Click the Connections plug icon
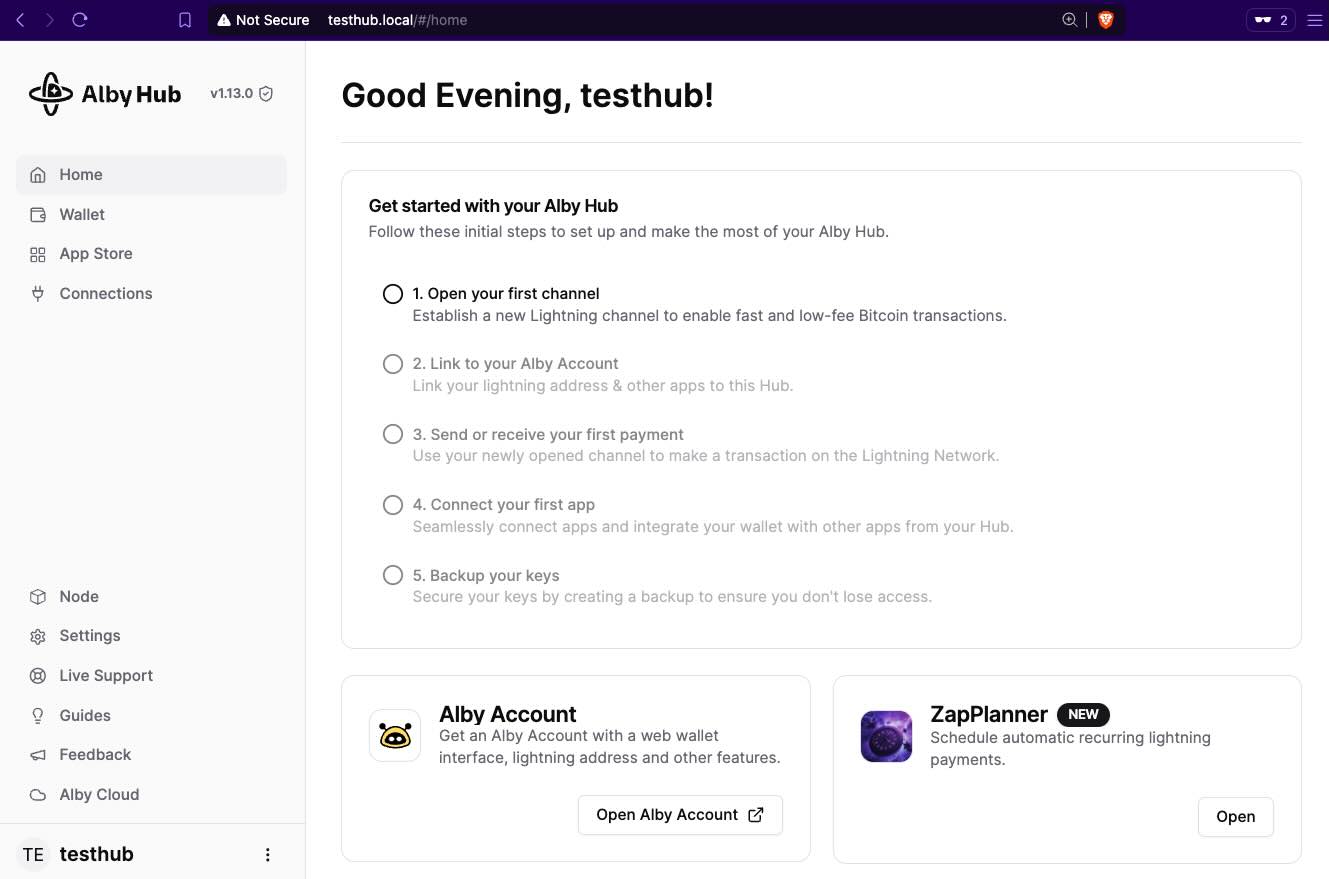This screenshot has width=1329, height=879. pyautogui.click(x=38, y=294)
